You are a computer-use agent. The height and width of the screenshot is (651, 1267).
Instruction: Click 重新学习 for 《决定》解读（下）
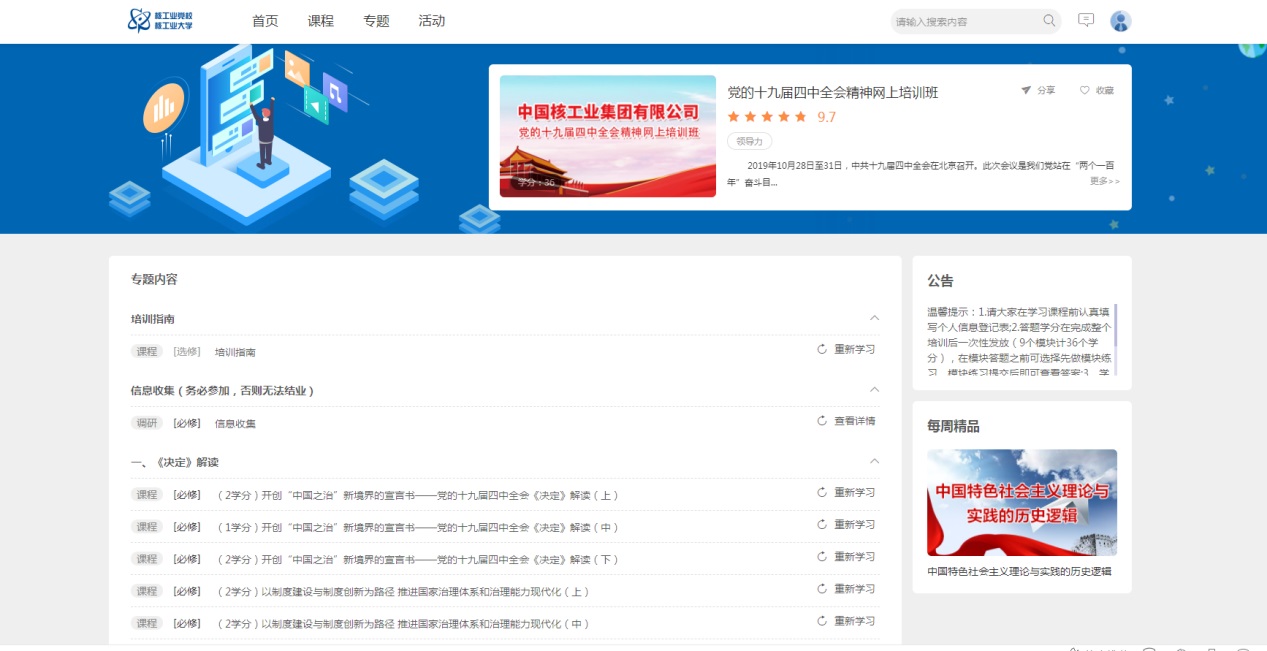tap(855, 556)
